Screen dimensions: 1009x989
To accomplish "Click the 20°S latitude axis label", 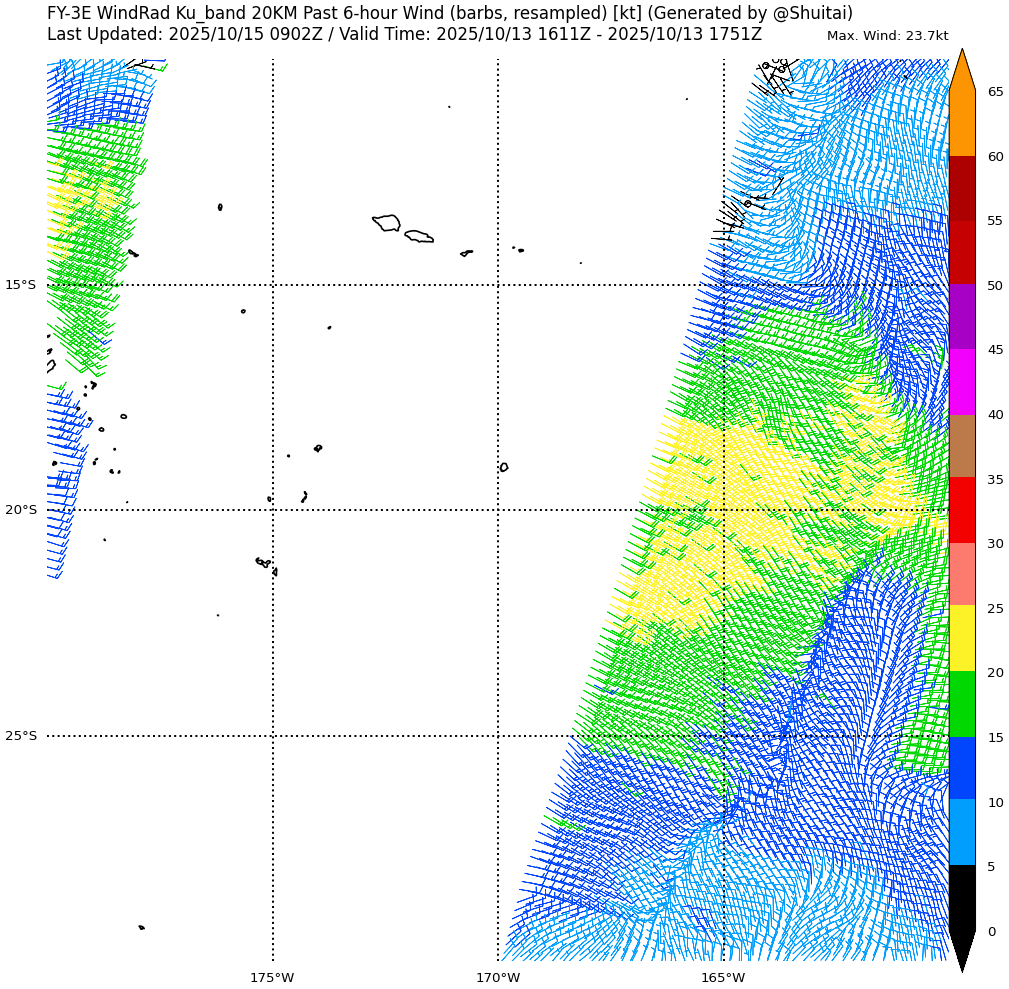I will 20,510.
